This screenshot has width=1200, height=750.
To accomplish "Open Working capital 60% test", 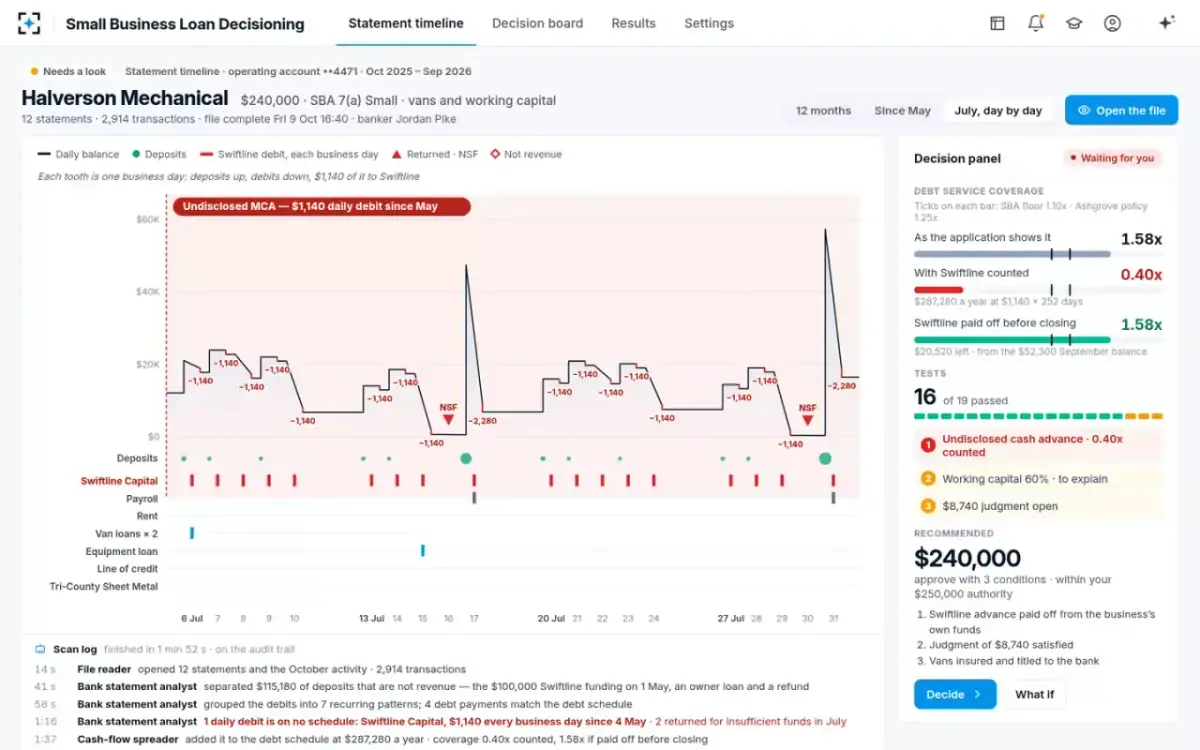I will coord(1038,479).
